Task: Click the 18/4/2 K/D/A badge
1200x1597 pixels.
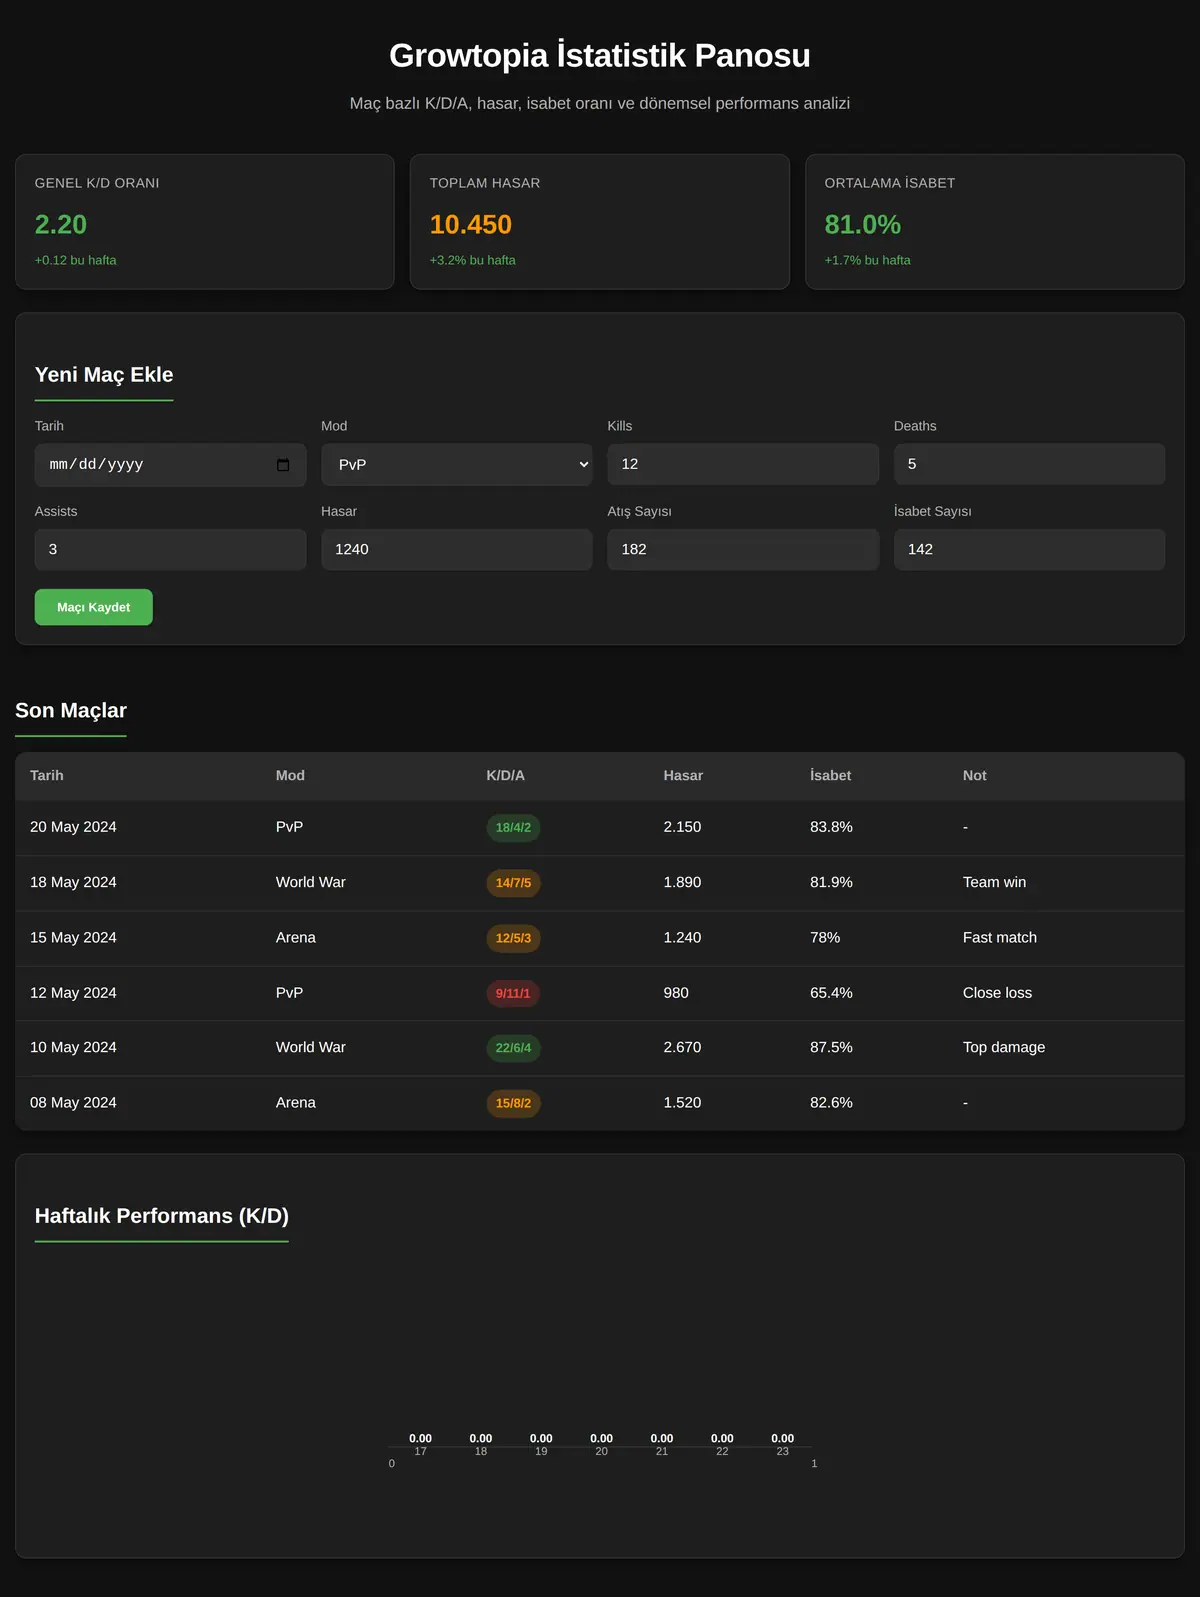Action: pyautogui.click(x=513, y=828)
